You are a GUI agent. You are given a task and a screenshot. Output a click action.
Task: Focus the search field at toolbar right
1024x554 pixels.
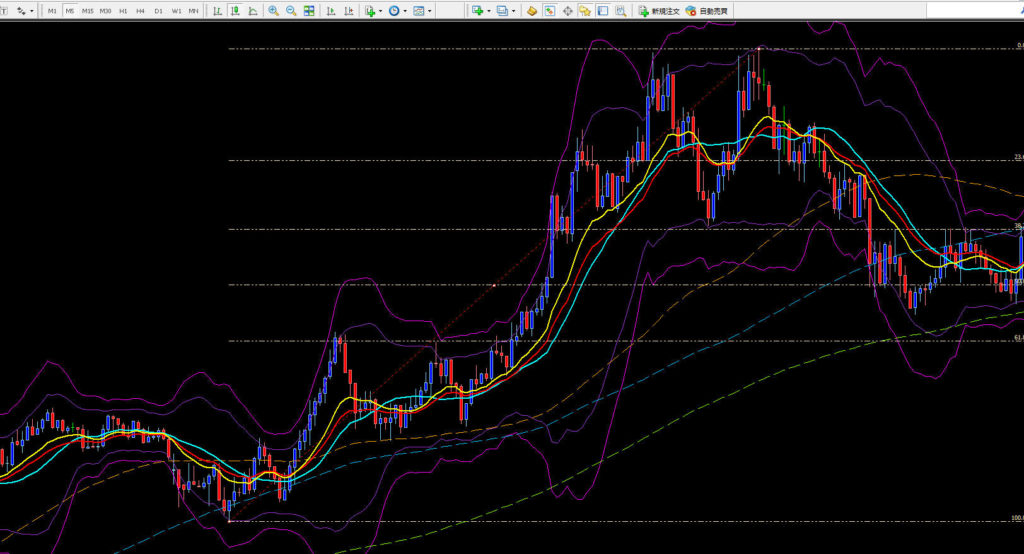pyautogui.click(x=974, y=10)
